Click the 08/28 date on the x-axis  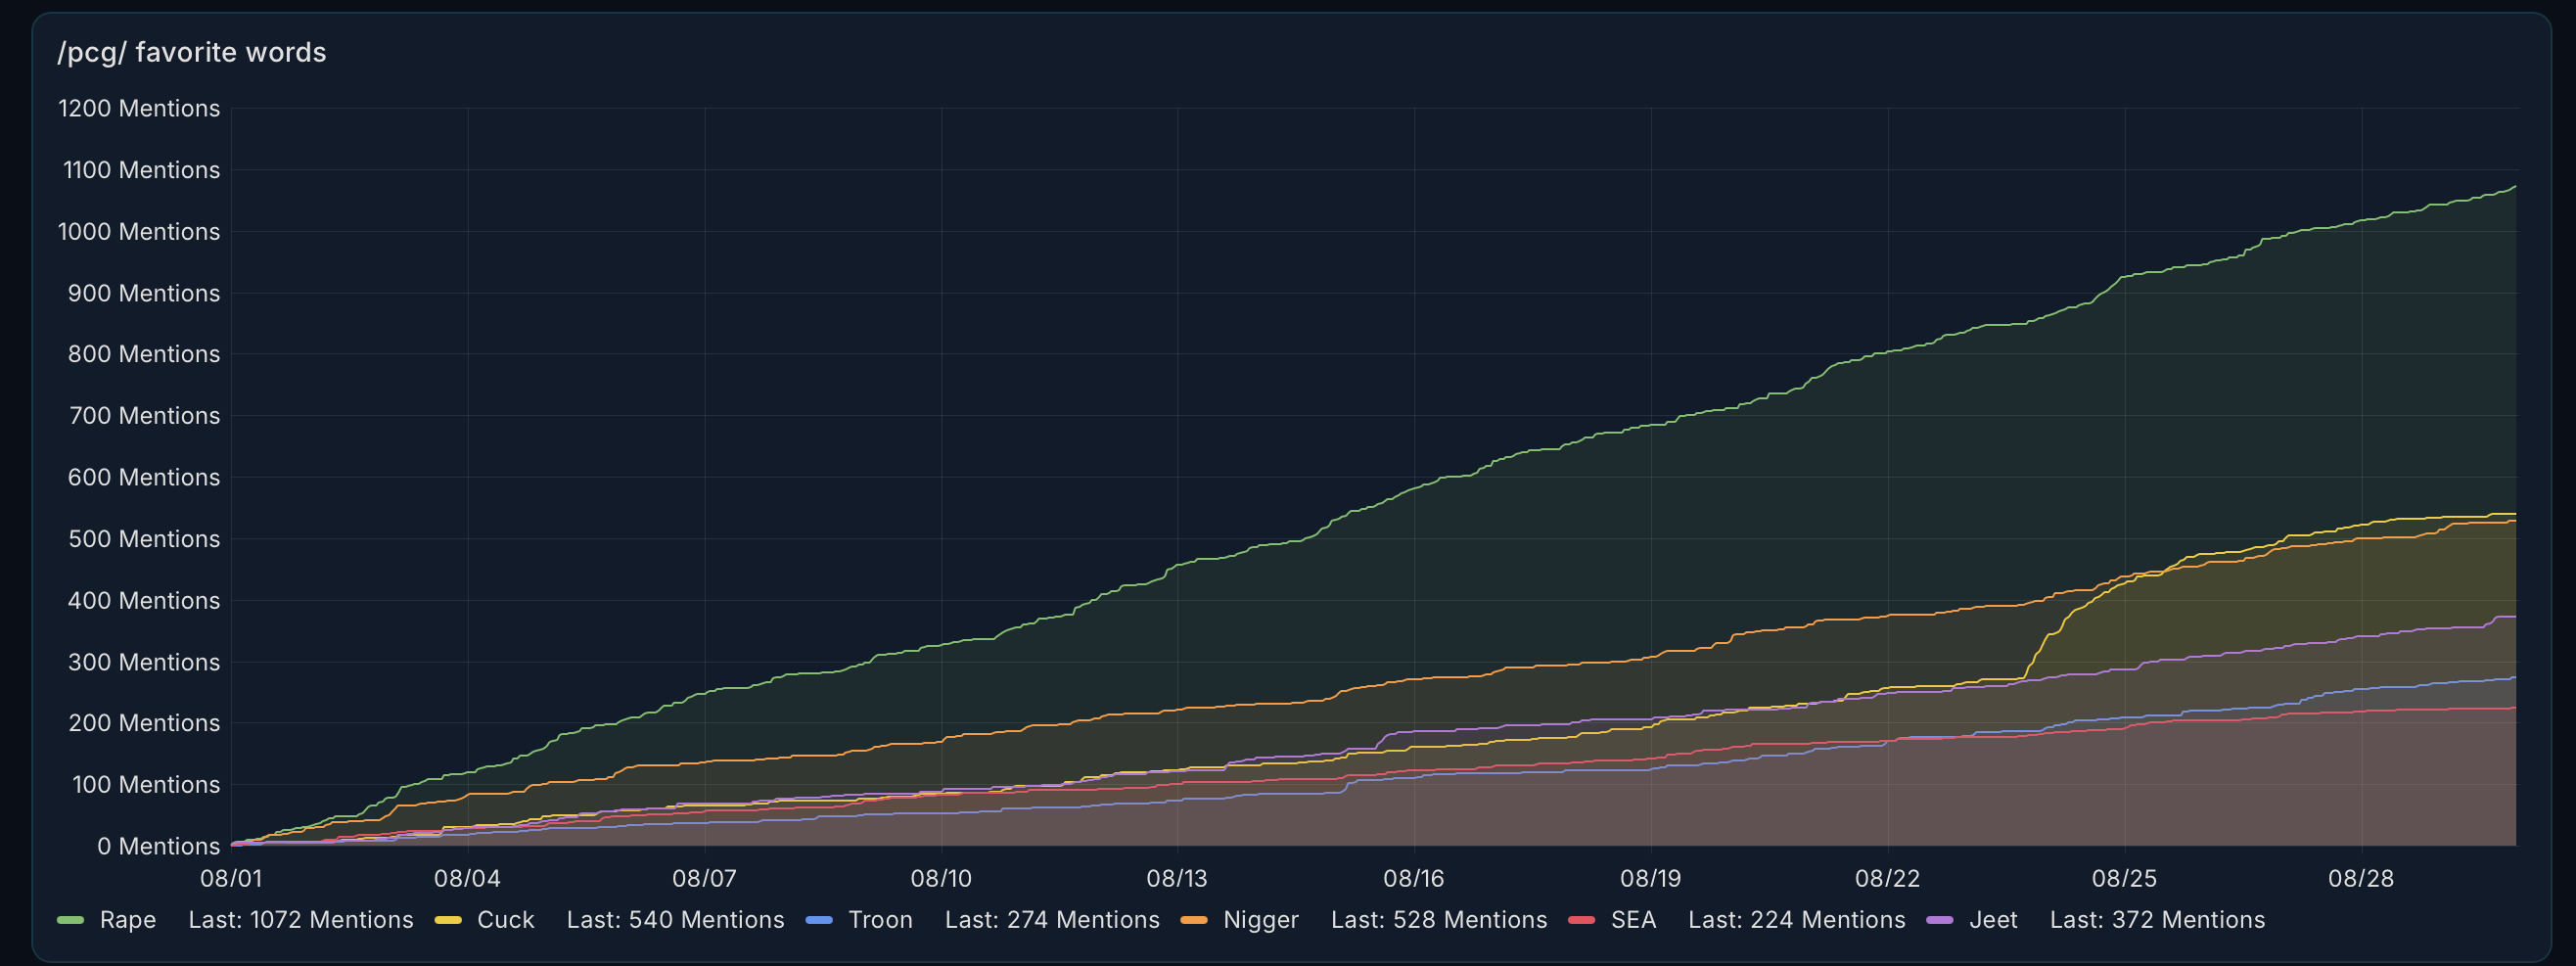click(2361, 878)
